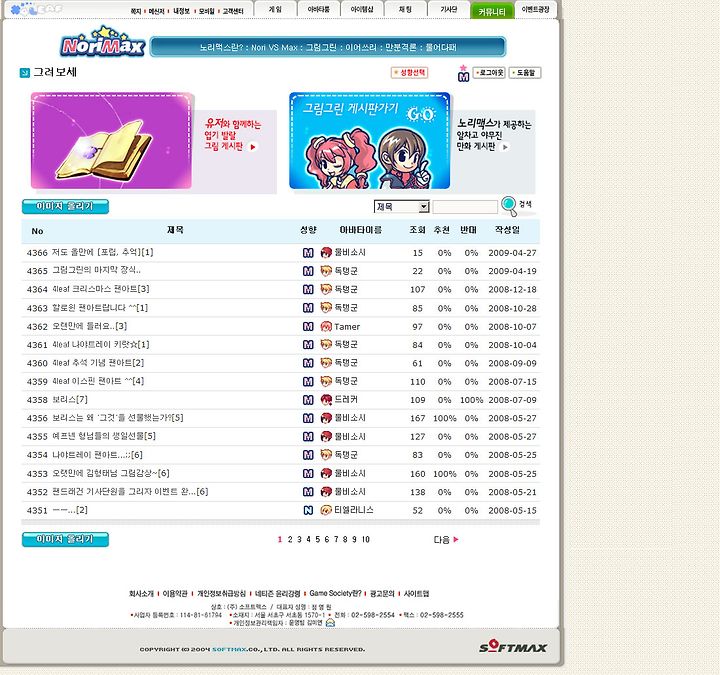This screenshot has width=720, height=675.
Task: Click the Softmax logo in the footer
Action: point(513,647)
